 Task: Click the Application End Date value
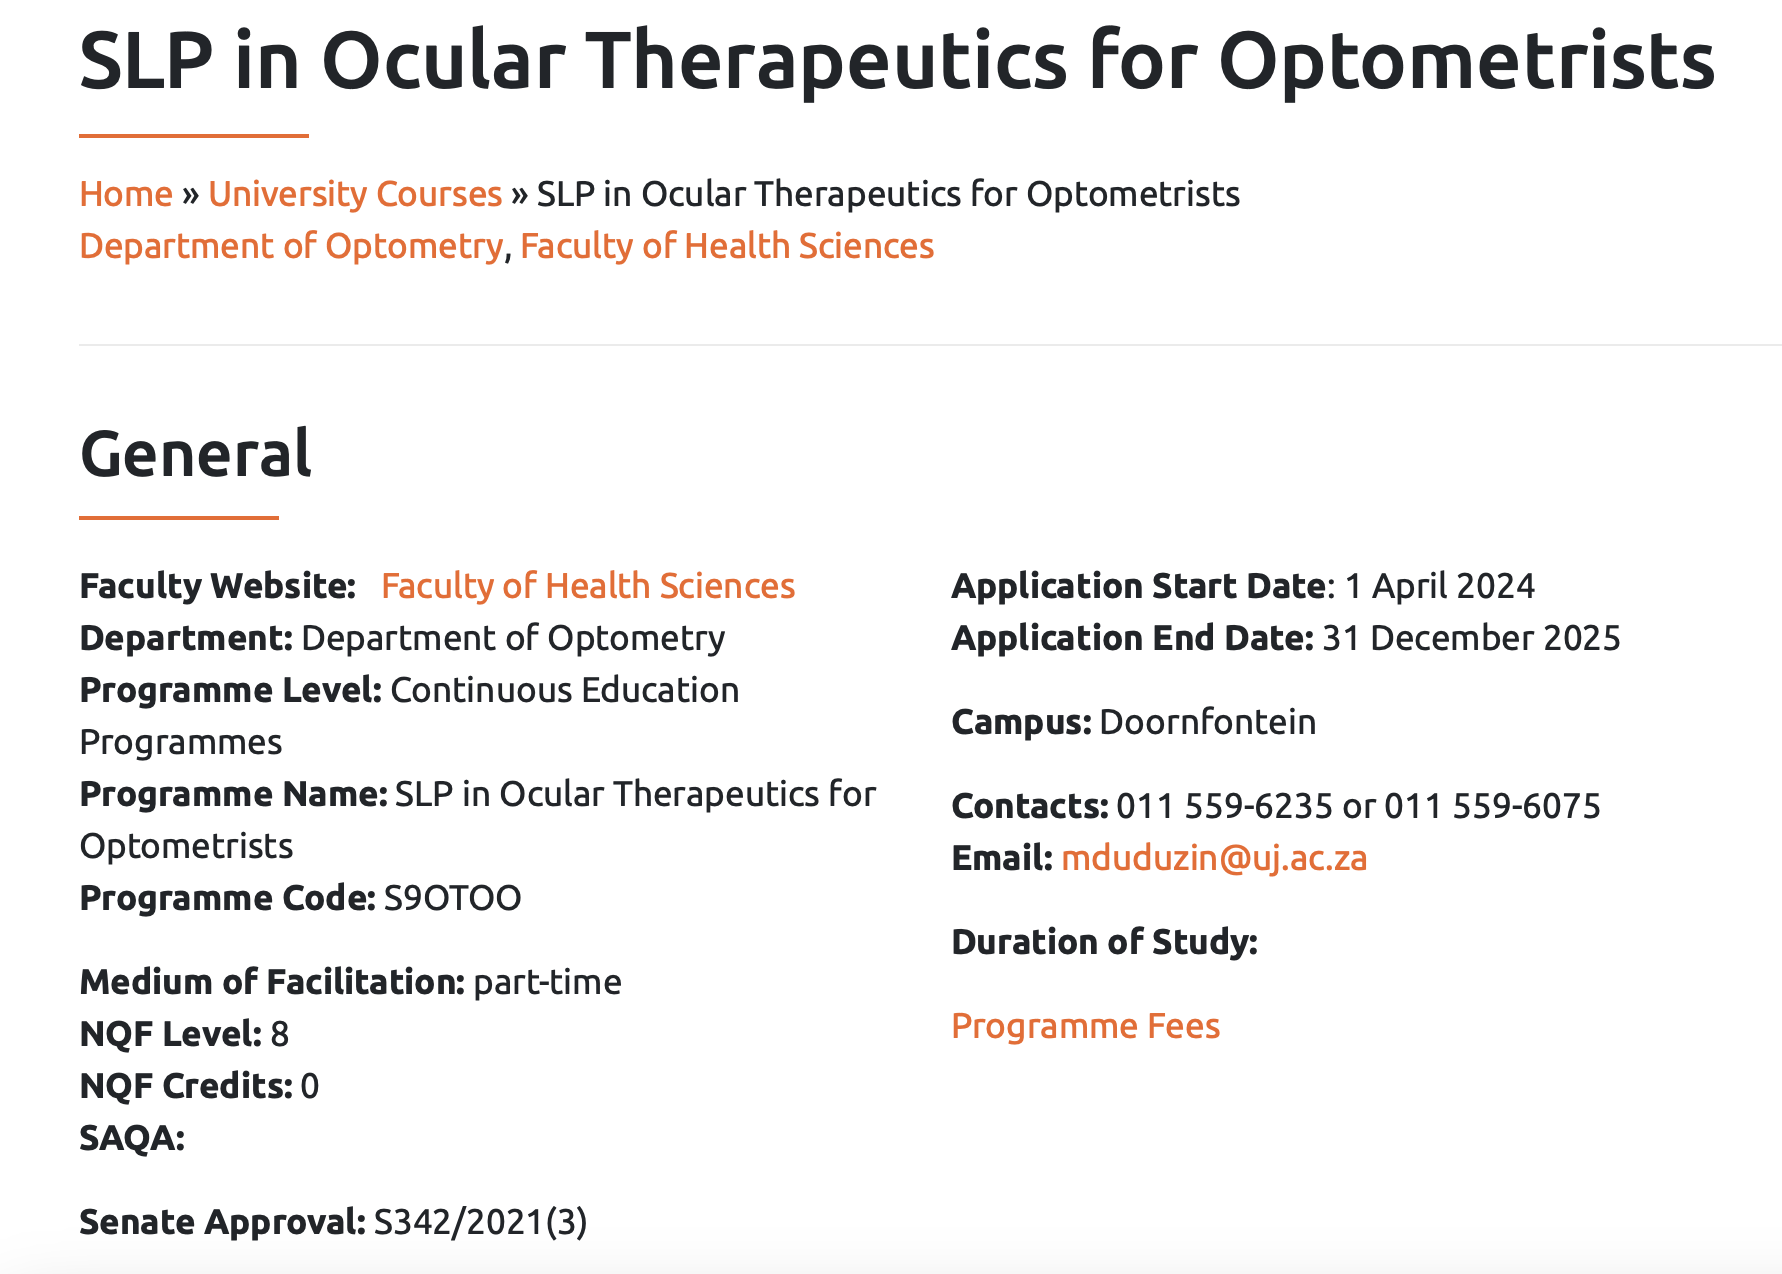pyautogui.click(x=1471, y=638)
